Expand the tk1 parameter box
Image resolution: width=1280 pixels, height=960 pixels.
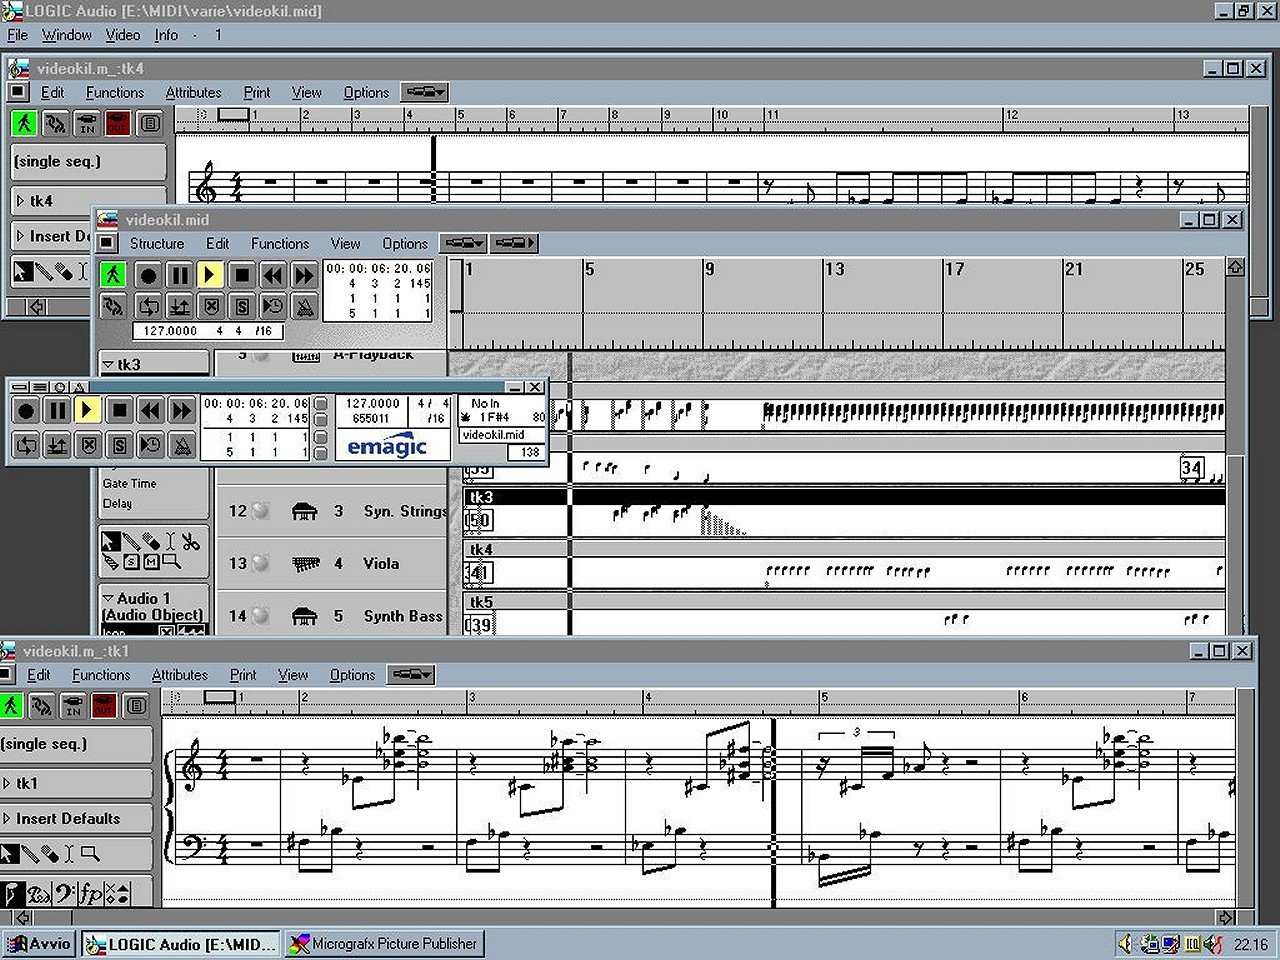[6, 784]
